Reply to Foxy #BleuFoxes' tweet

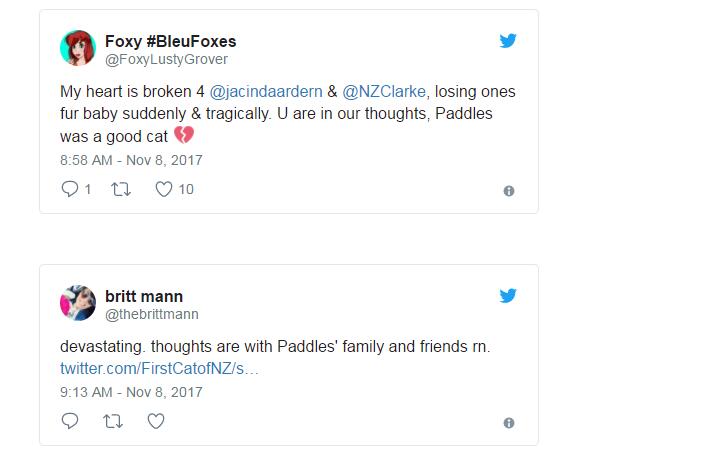tap(70, 189)
